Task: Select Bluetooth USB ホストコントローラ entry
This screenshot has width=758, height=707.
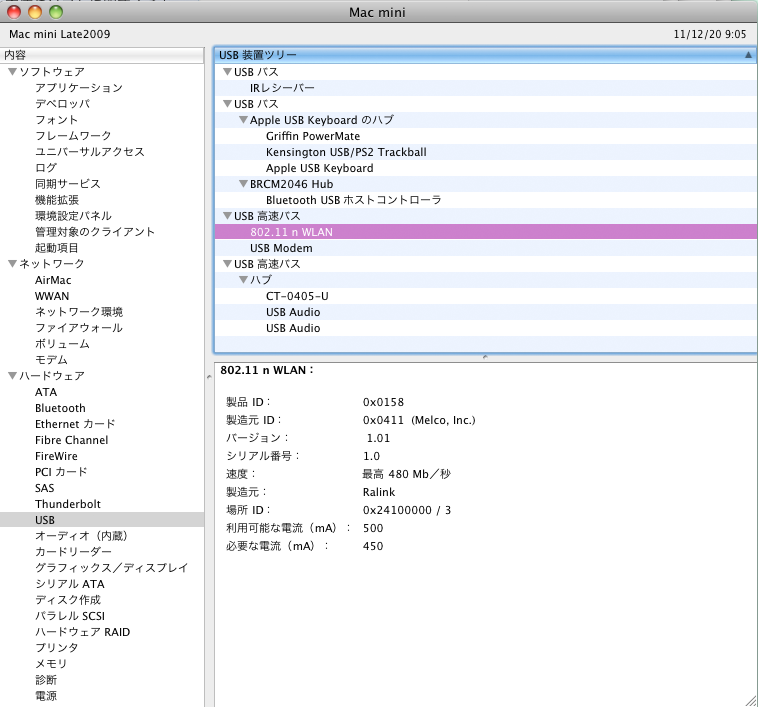Action: click(x=353, y=200)
